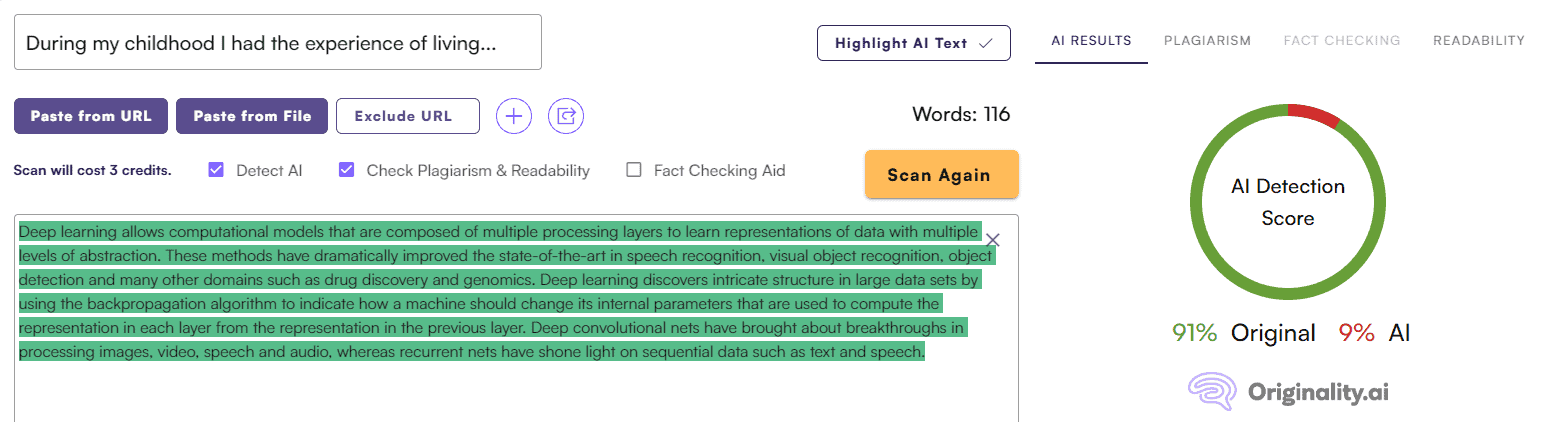The width and height of the screenshot is (1542, 422).
Task: Click the scan title input field
Action: (x=278, y=42)
